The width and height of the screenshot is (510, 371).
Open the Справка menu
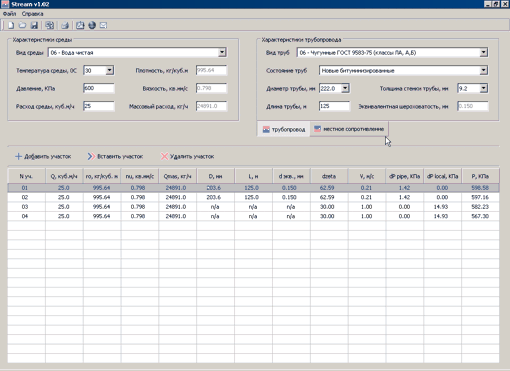tap(33, 14)
